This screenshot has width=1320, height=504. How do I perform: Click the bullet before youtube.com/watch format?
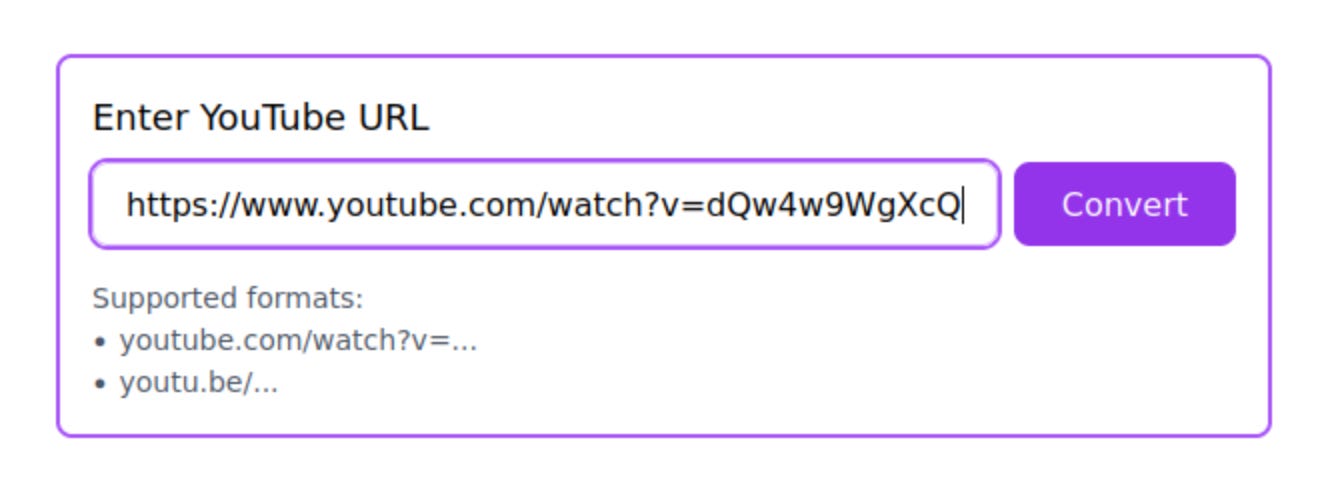click(x=99, y=342)
